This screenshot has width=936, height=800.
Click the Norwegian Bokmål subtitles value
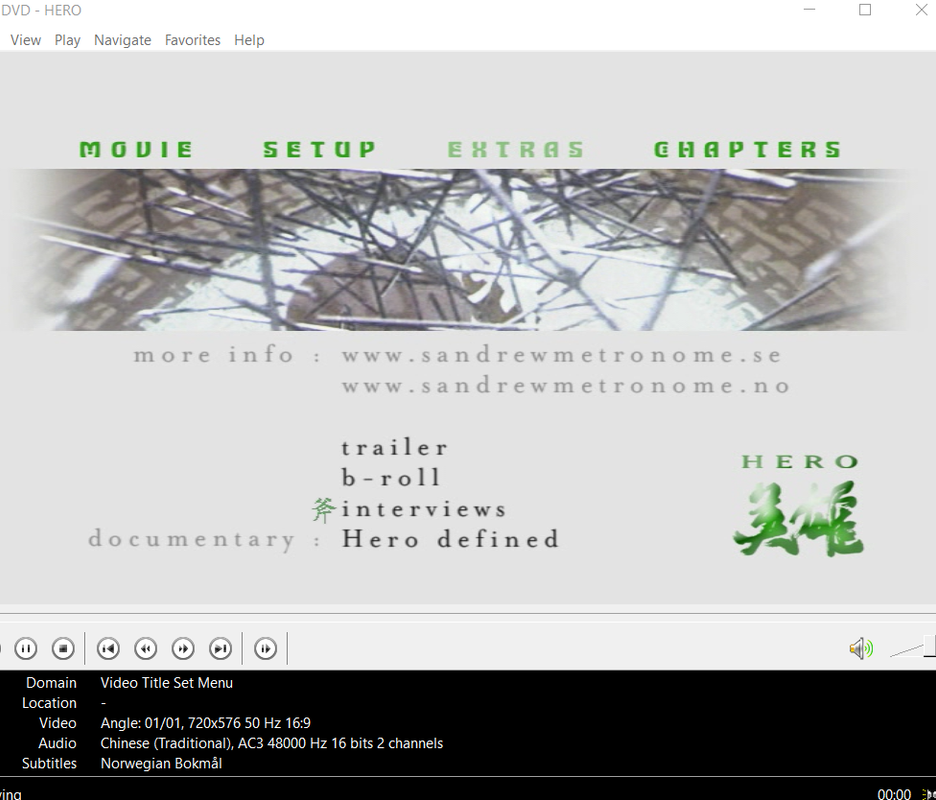[x=161, y=764]
